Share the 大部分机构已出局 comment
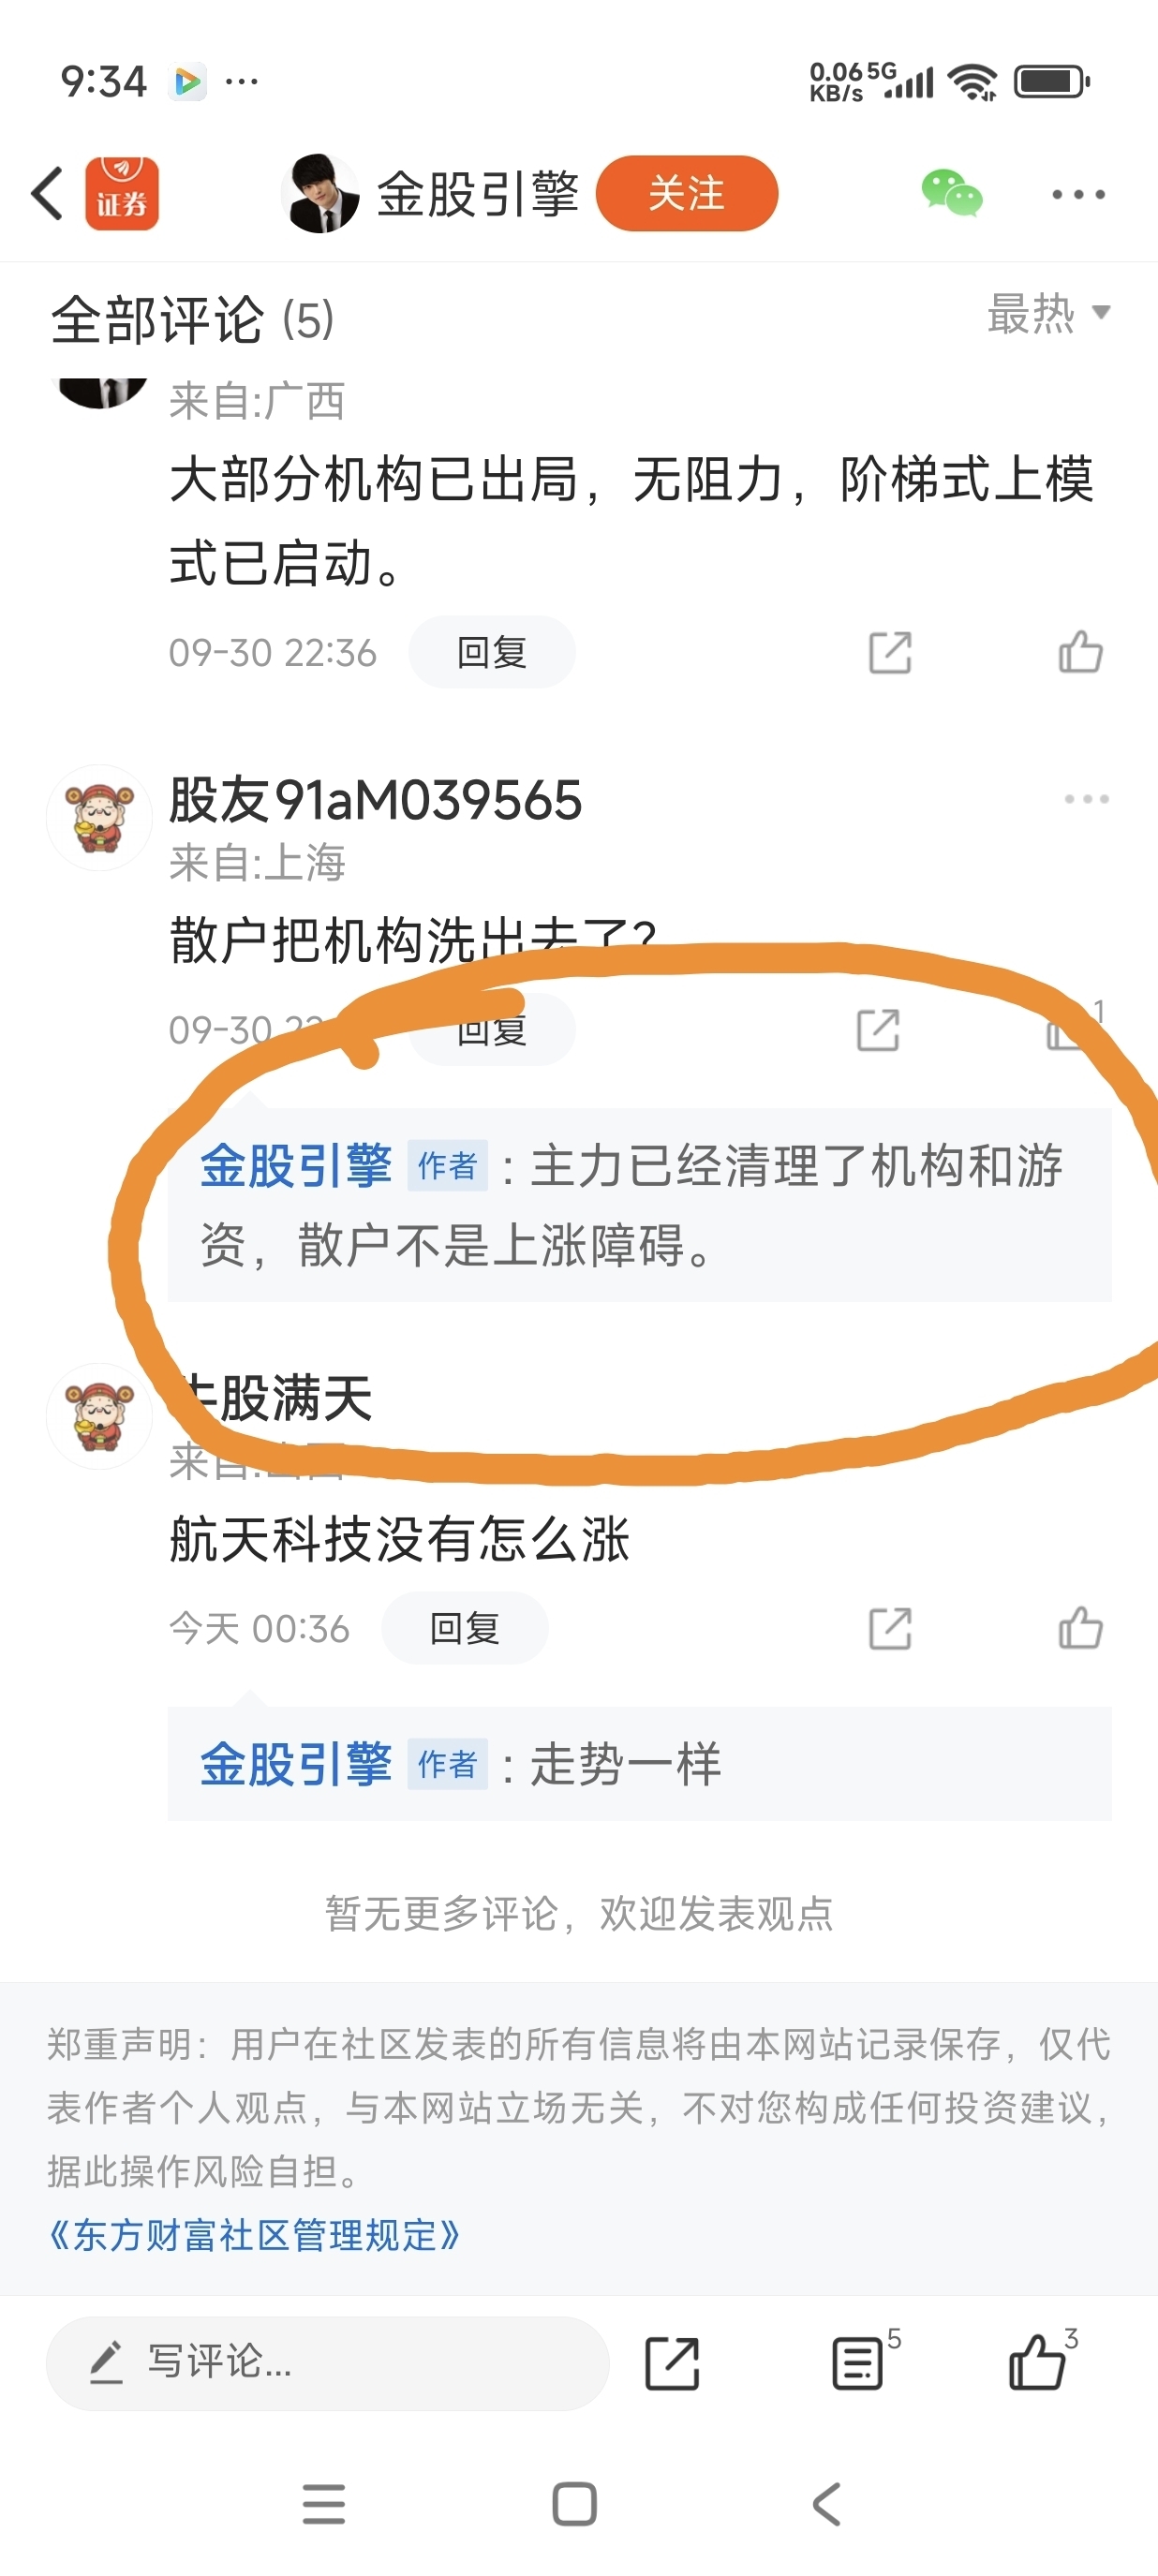The width and height of the screenshot is (1158, 2576). pyautogui.click(x=890, y=653)
